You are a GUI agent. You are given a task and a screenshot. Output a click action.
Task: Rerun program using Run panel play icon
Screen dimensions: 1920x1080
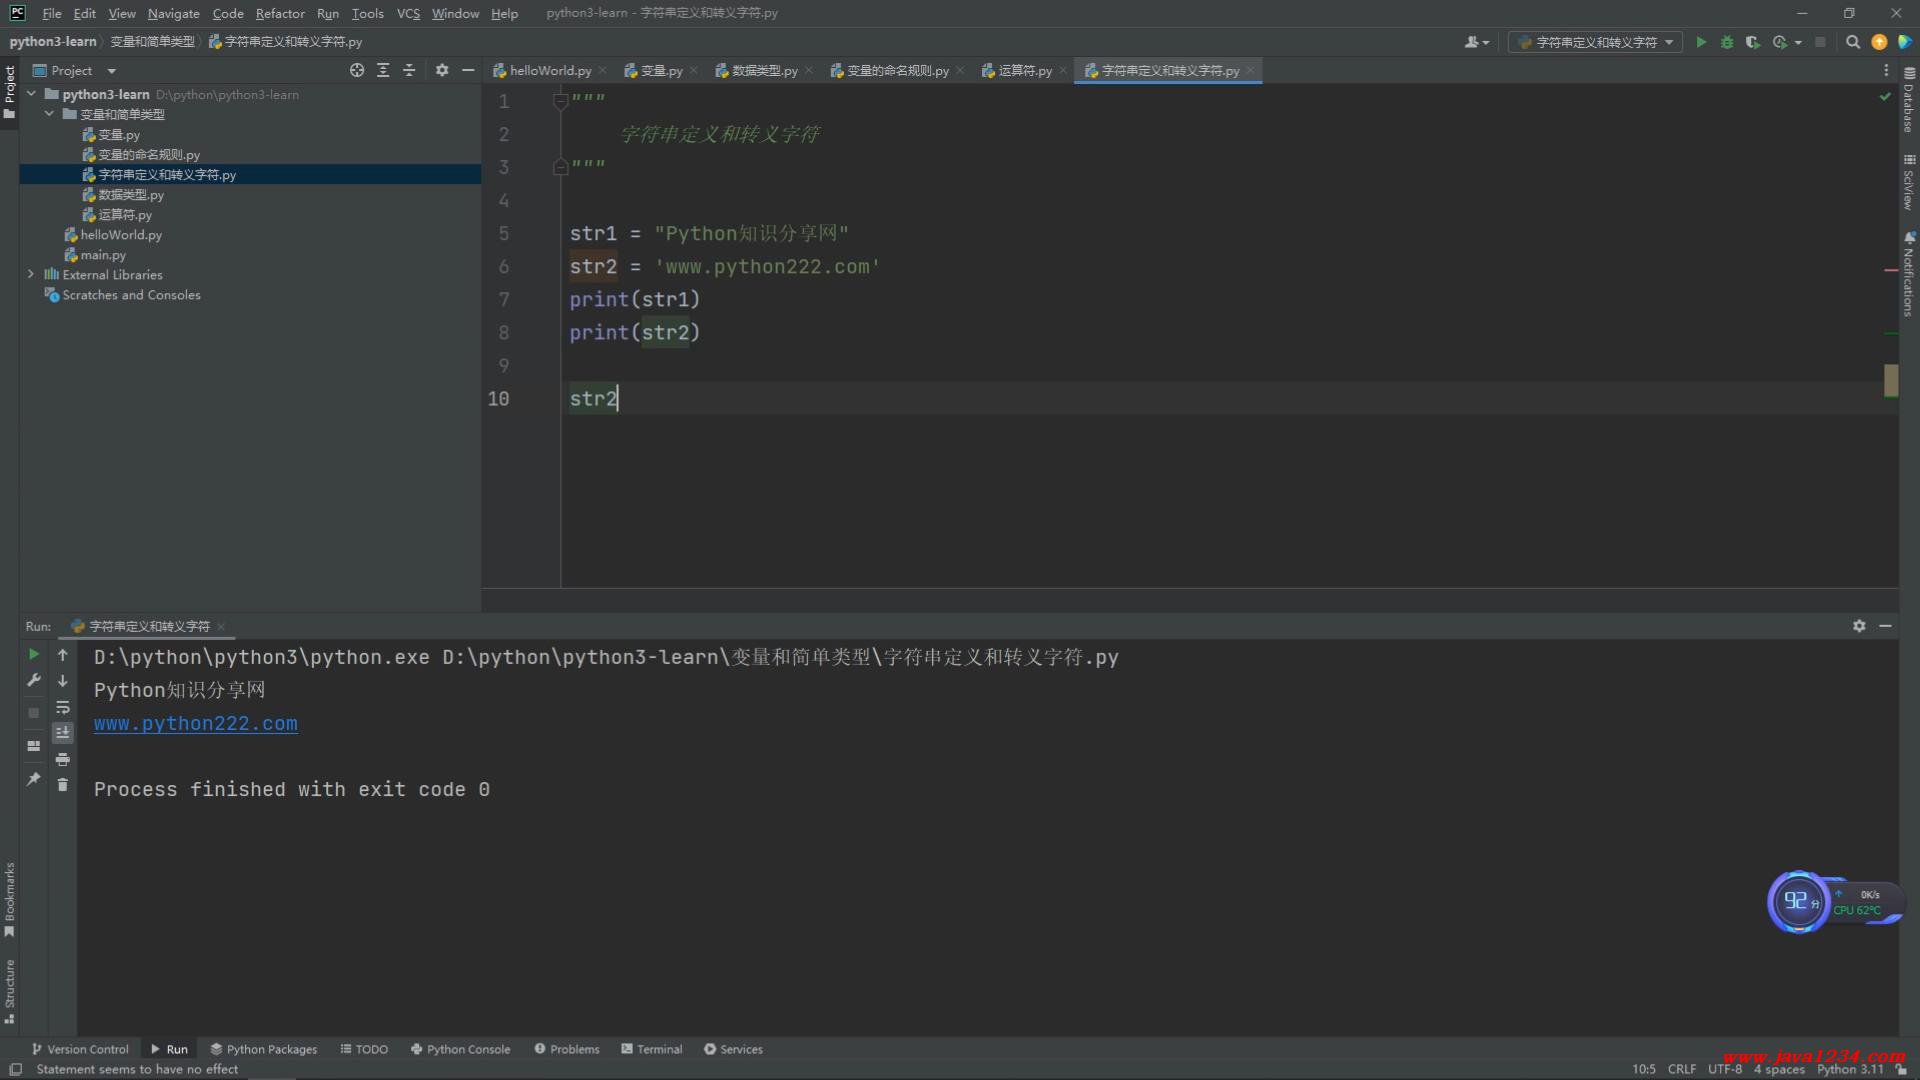33,654
